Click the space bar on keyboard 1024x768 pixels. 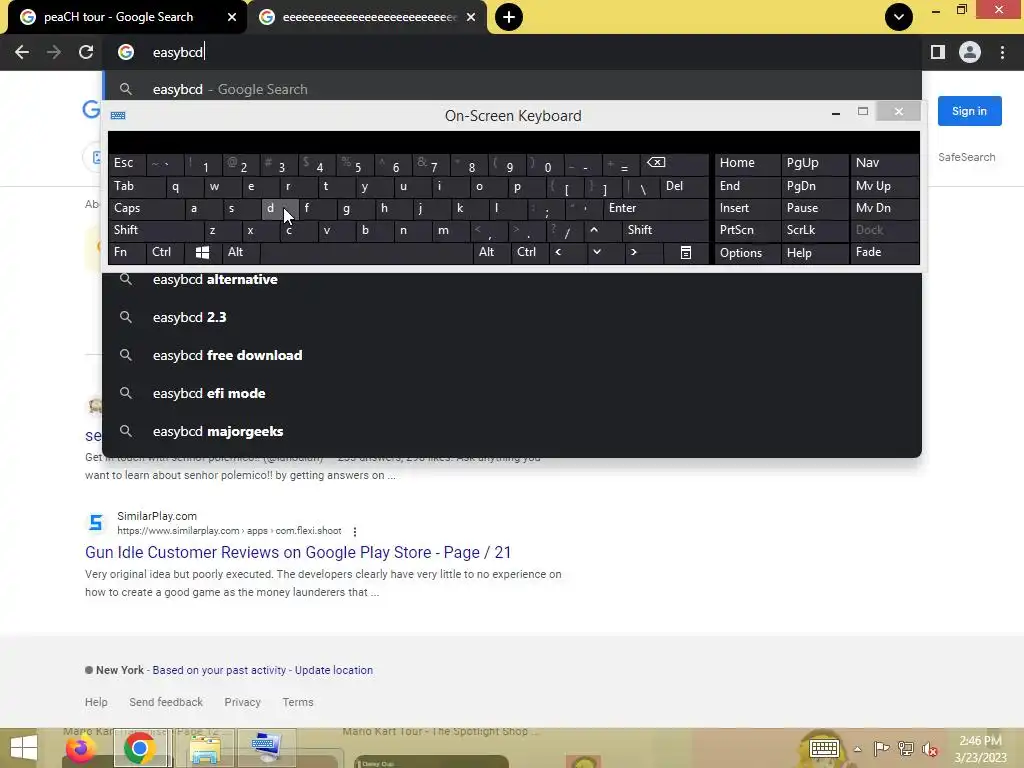click(x=366, y=252)
